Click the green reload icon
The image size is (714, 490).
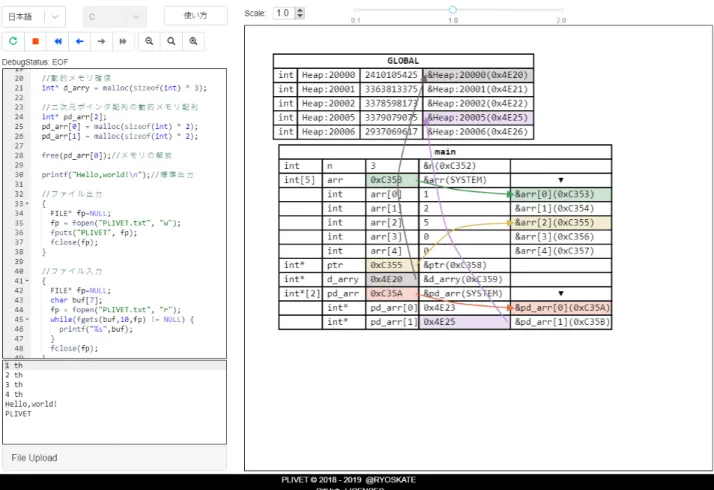13,41
